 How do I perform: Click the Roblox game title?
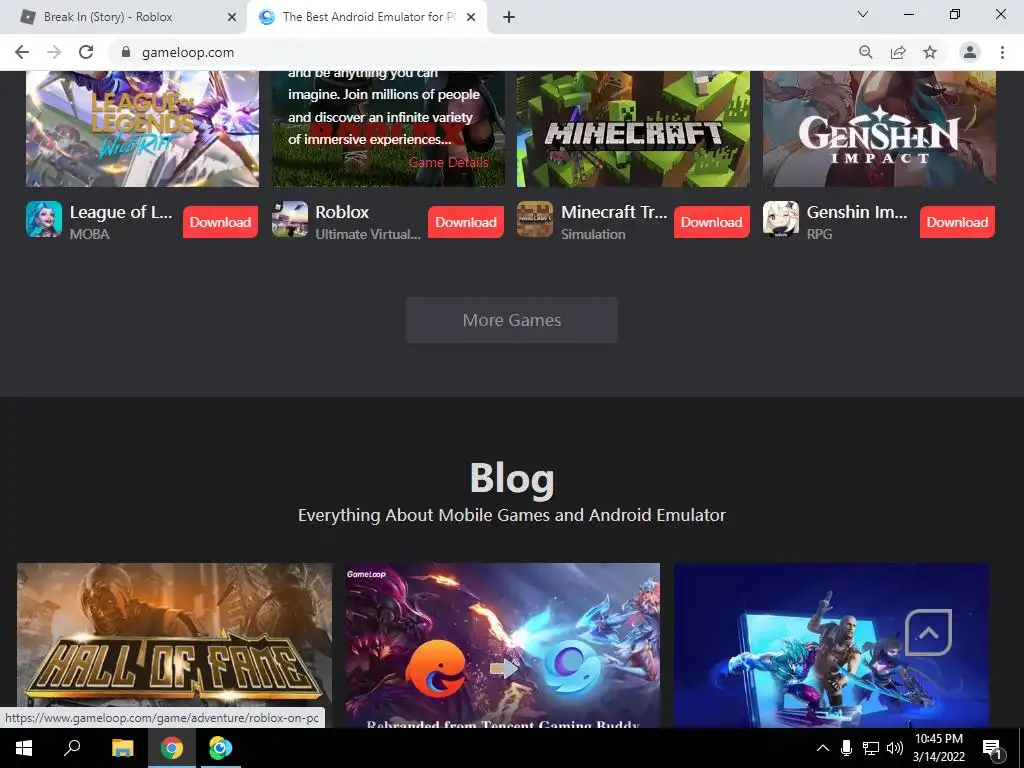point(342,212)
